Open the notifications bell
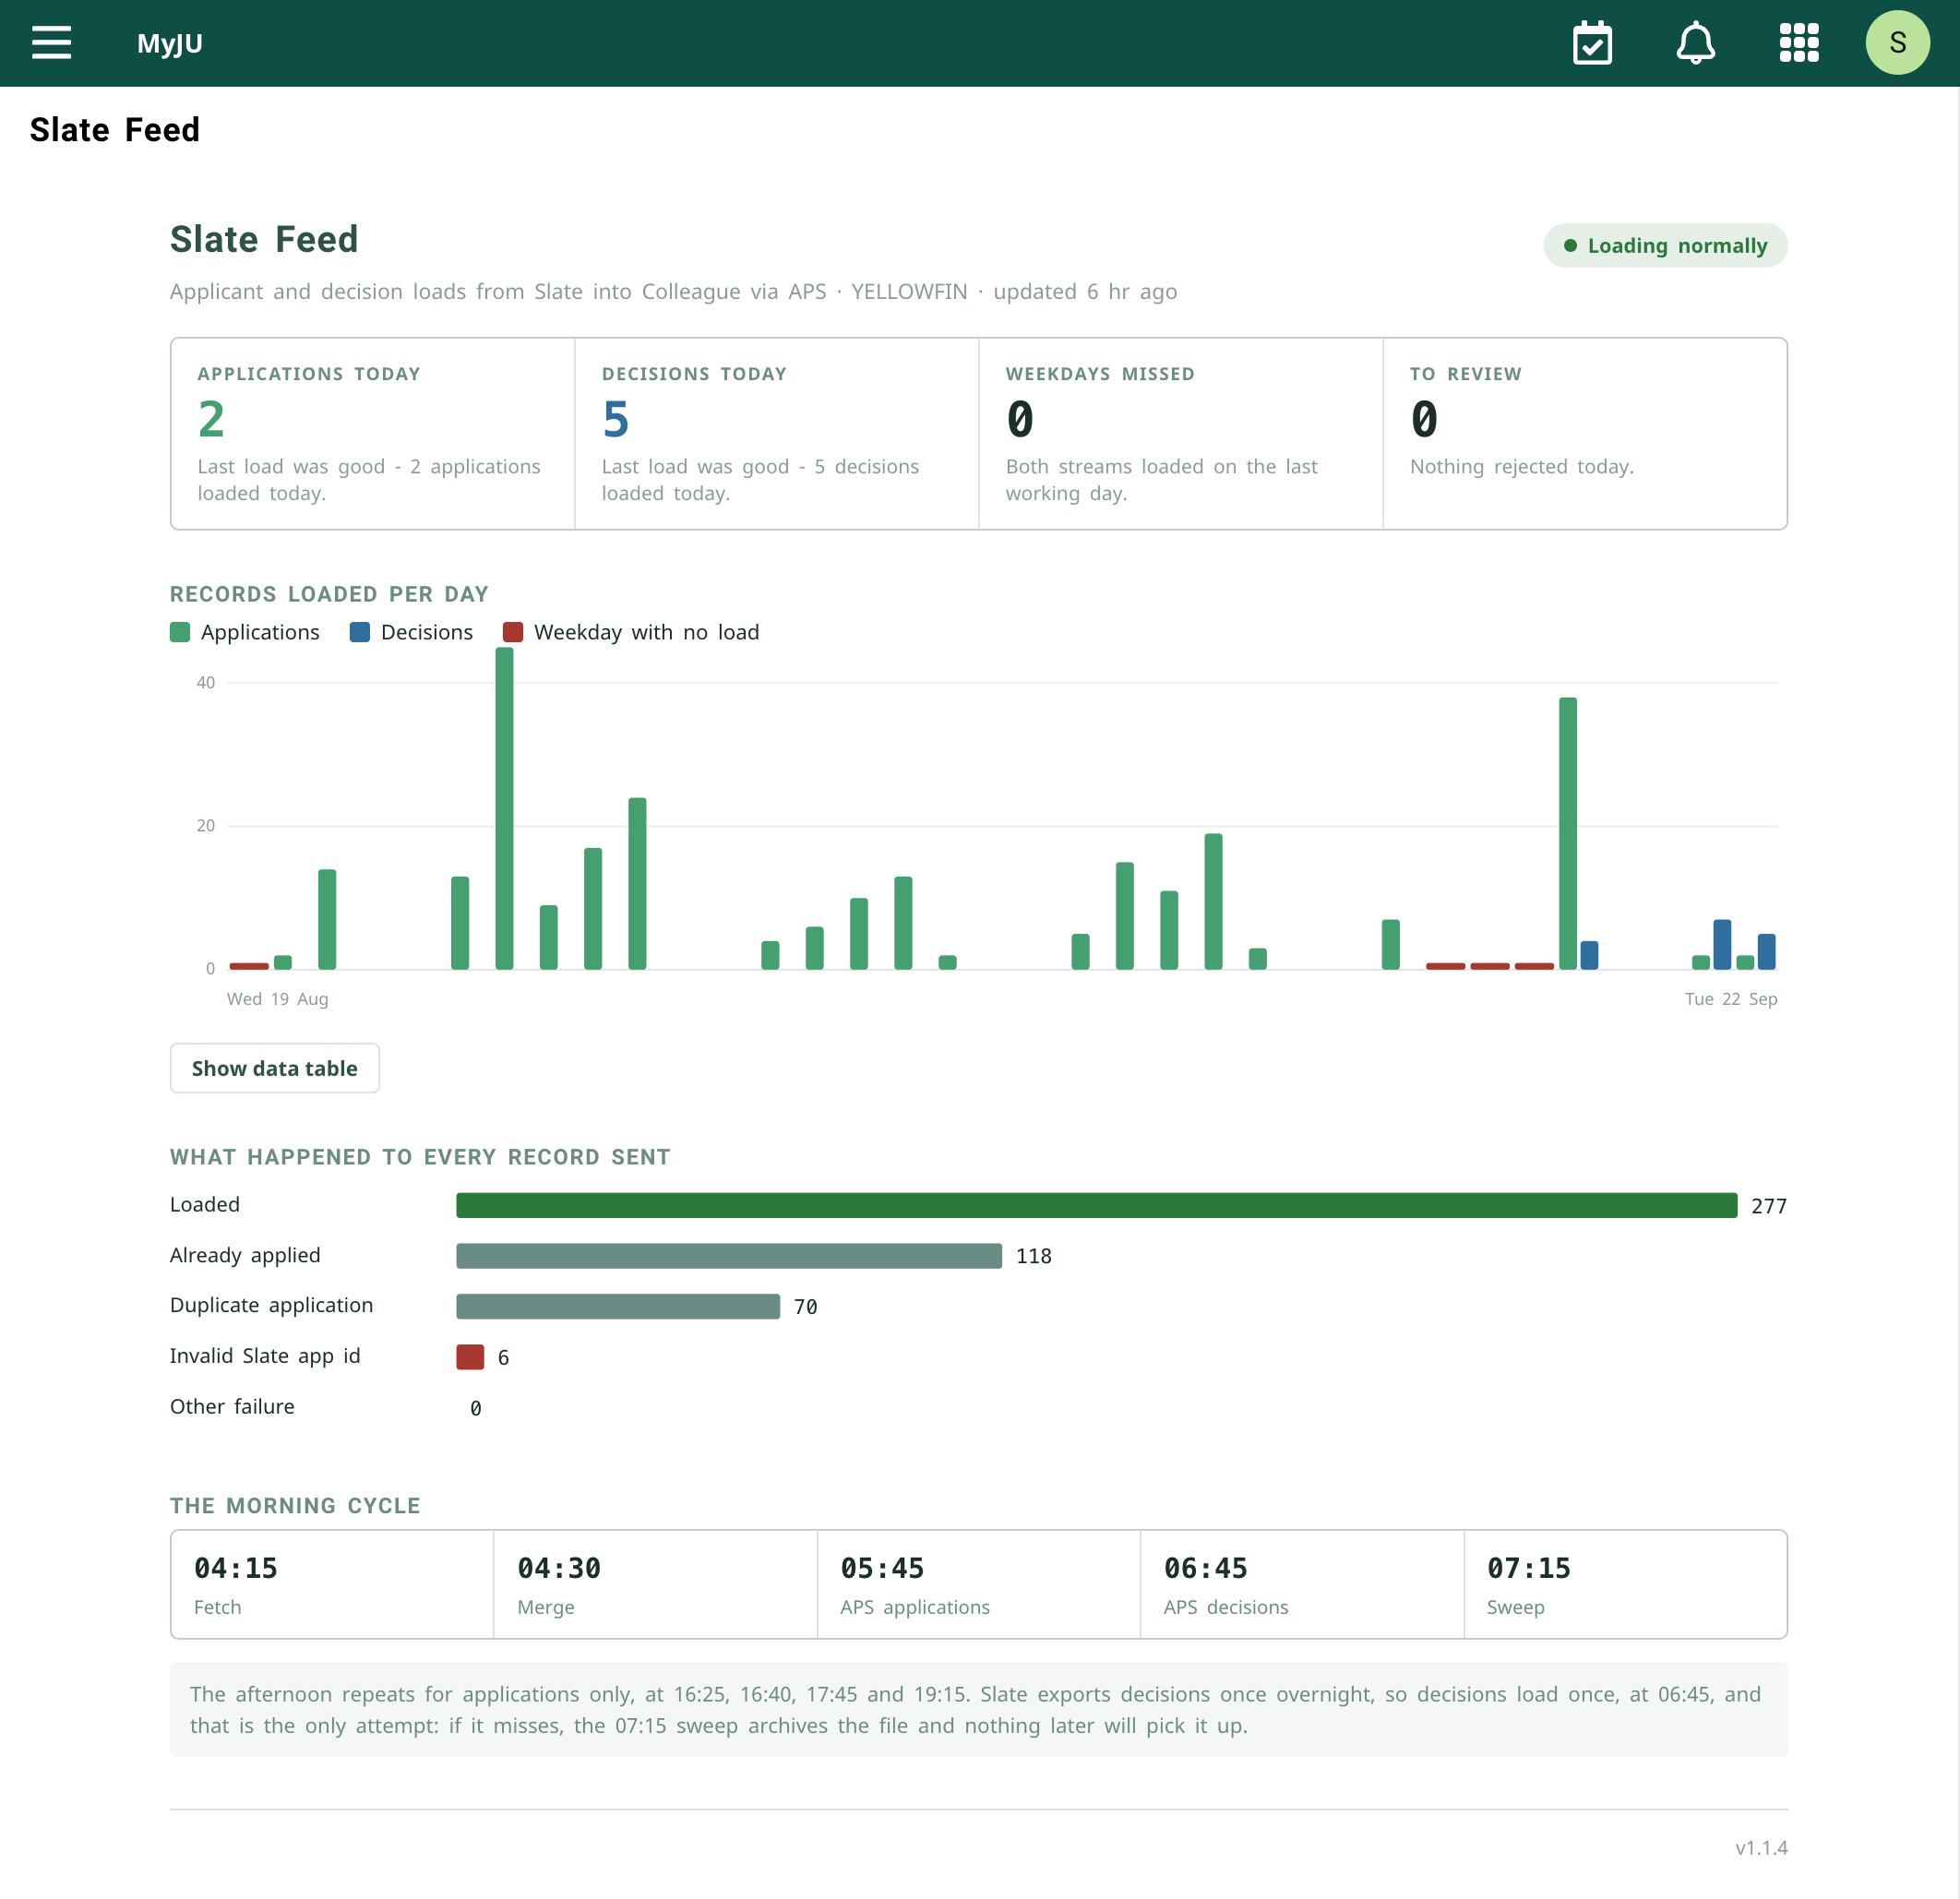Screen dimensions: 1960x1899 pyautogui.click(x=1695, y=43)
